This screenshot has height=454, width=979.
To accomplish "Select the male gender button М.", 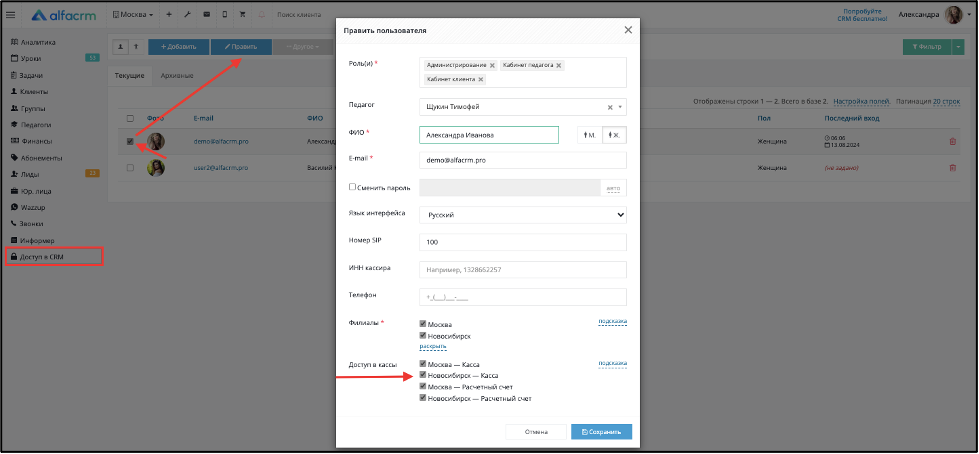I will coord(589,134).
